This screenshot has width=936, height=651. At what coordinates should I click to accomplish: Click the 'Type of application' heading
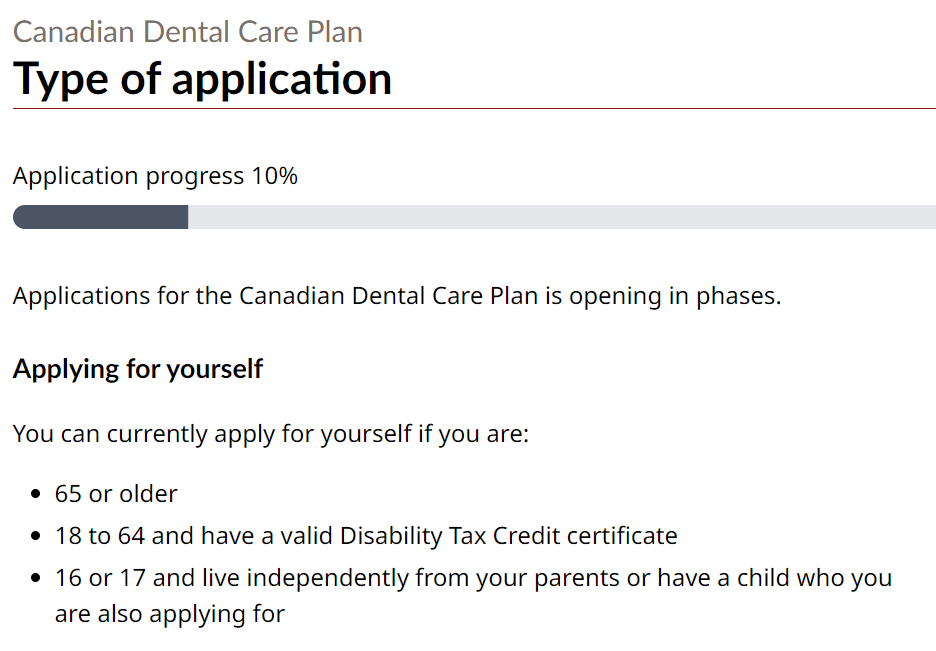tap(202, 79)
